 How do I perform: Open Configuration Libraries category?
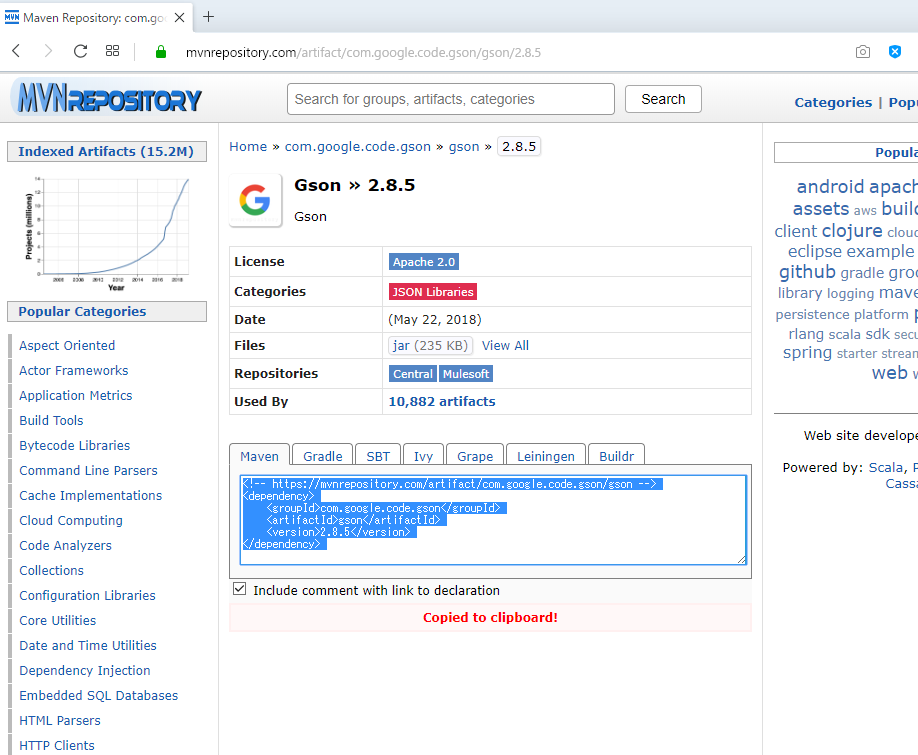87,595
